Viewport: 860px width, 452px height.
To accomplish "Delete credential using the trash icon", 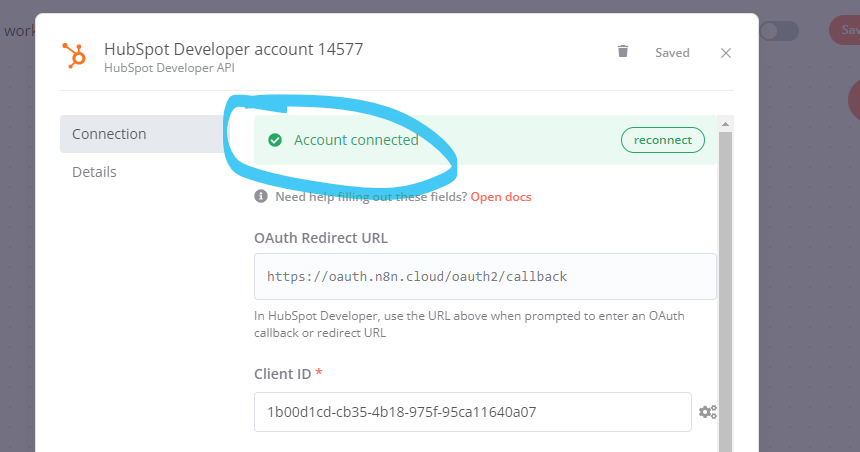I will [x=623, y=52].
